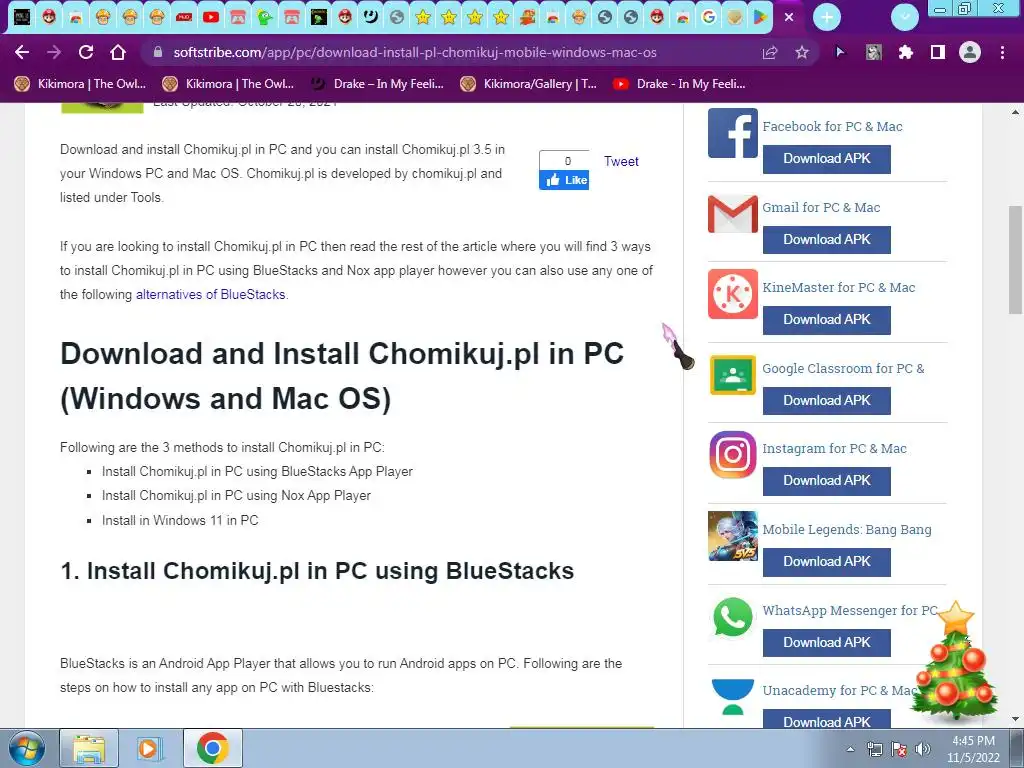Bookmark this page with the star icon
The image size is (1024, 768).
(x=802, y=52)
